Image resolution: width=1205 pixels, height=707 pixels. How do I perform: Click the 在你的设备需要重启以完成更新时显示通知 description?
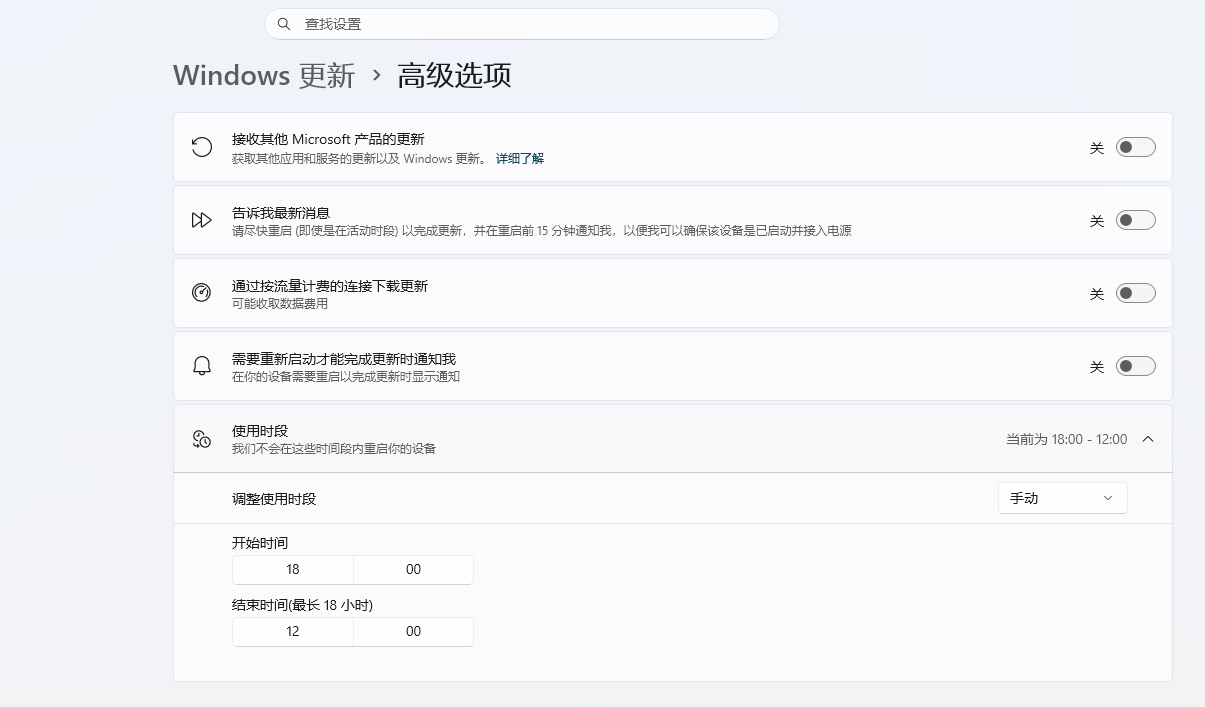coord(346,377)
